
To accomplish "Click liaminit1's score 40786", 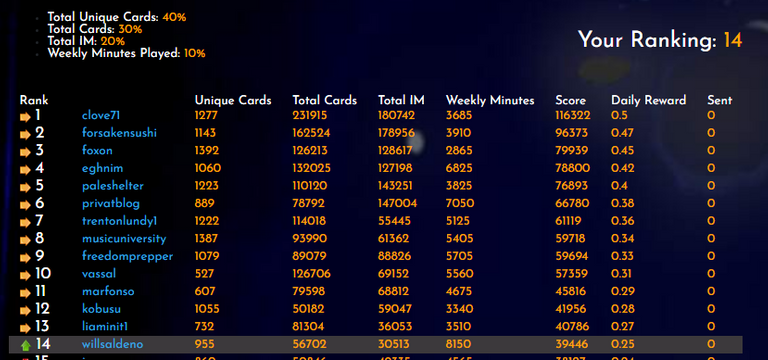I will point(572,327).
